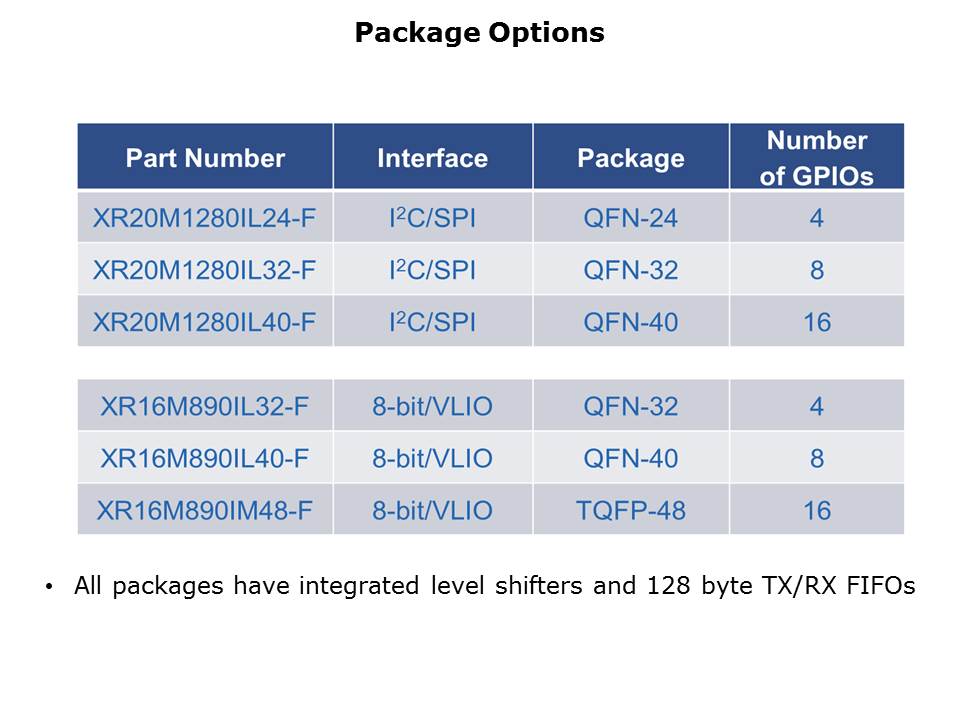
Task: Select the XR16M890IL40-F cell
Action: (205, 458)
